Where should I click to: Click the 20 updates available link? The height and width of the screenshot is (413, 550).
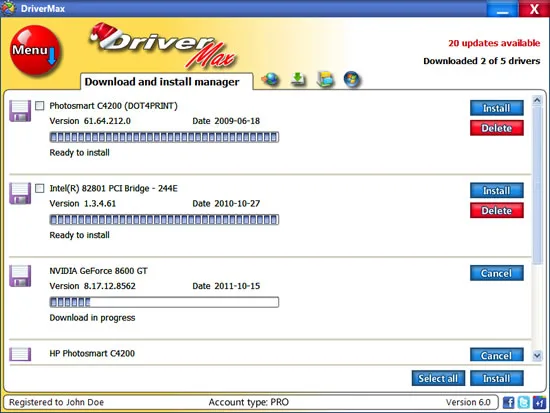point(494,43)
